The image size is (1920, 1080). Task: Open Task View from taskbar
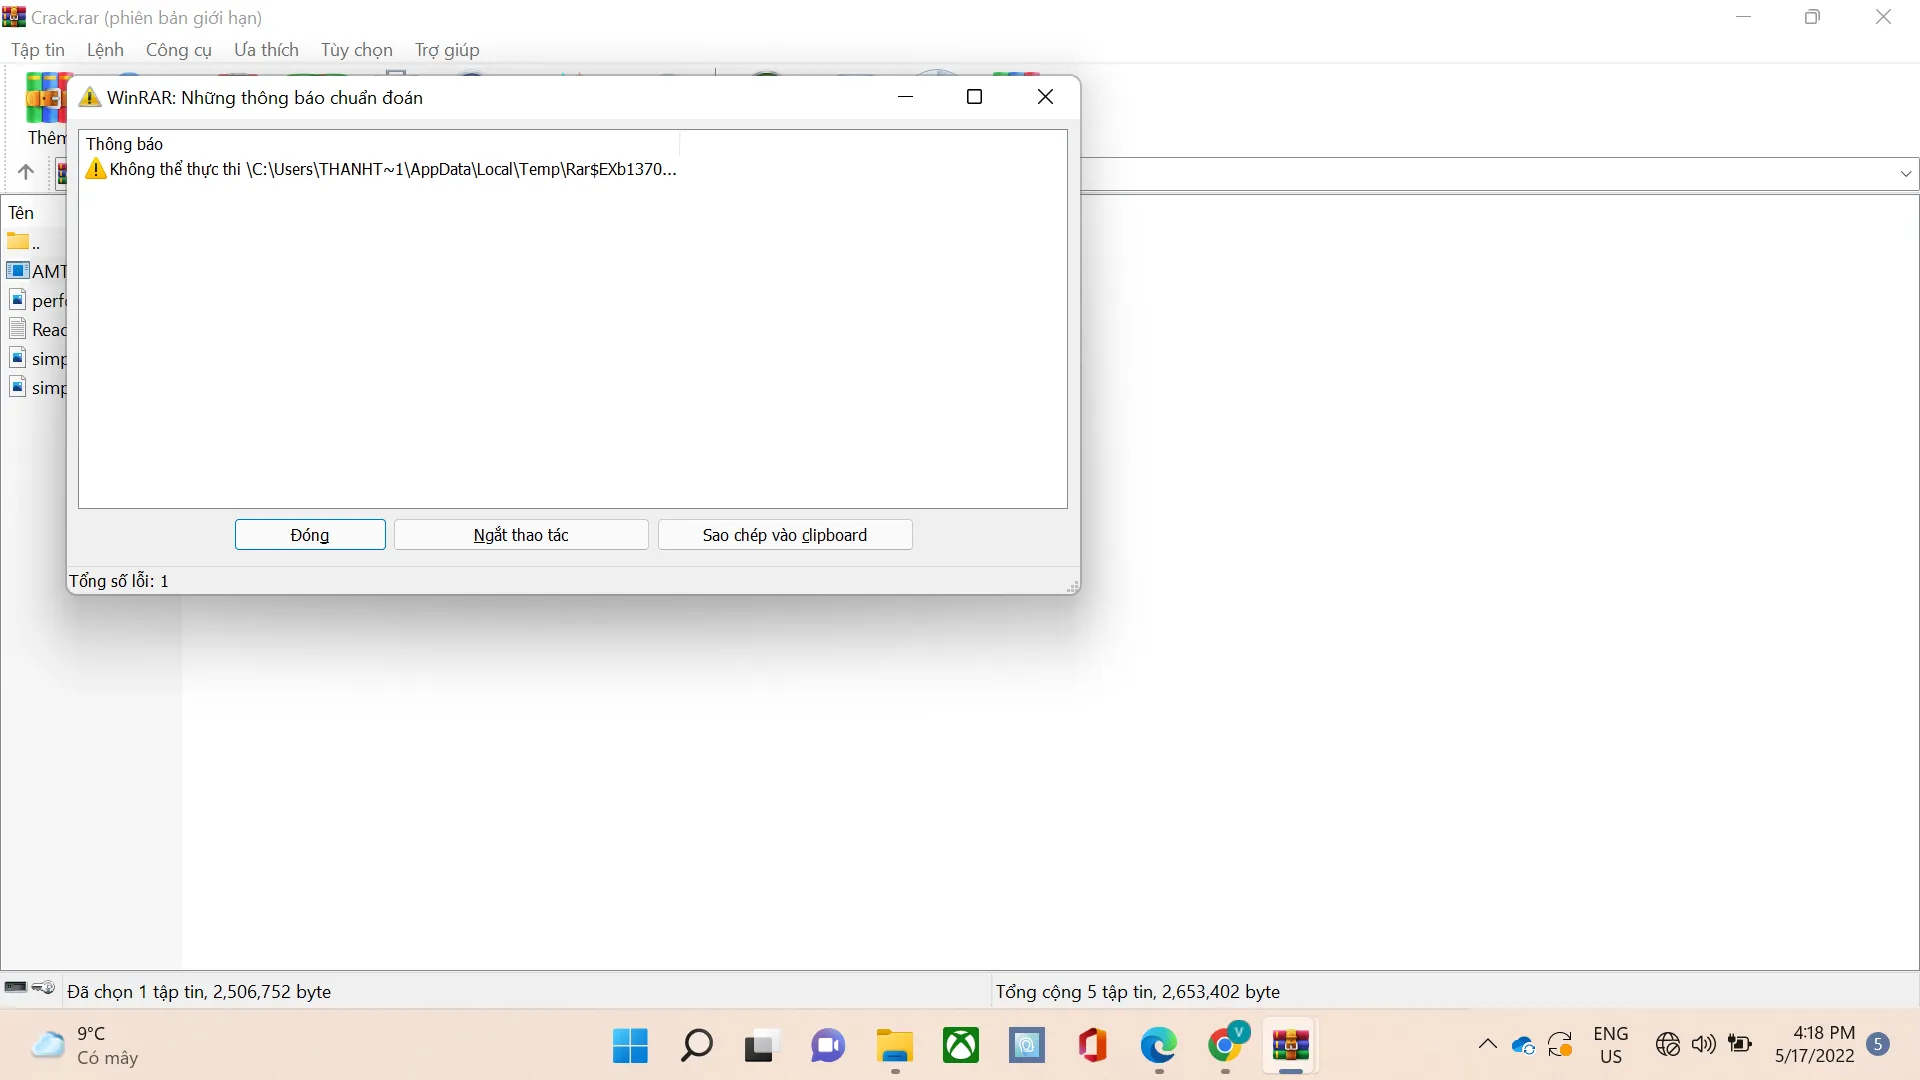coord(761,1046)
